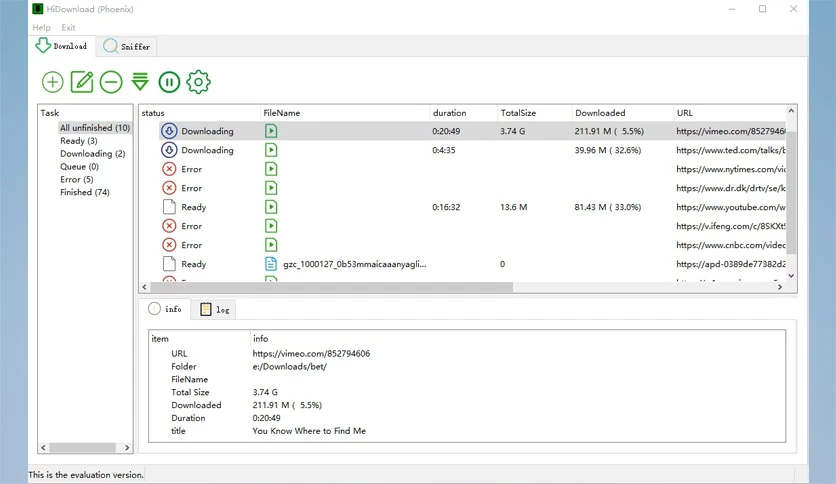Open the Help menu

point(41,28)
